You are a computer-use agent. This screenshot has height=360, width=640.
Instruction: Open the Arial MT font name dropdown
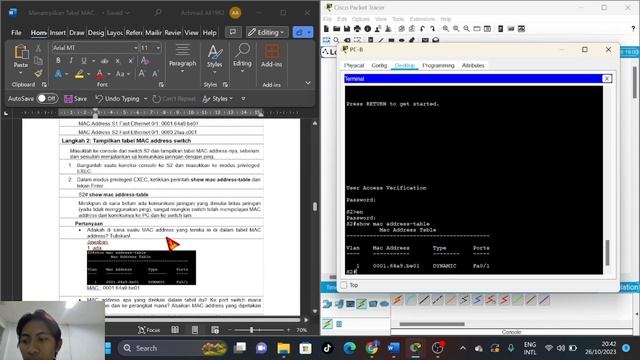(x=136, y=48)
